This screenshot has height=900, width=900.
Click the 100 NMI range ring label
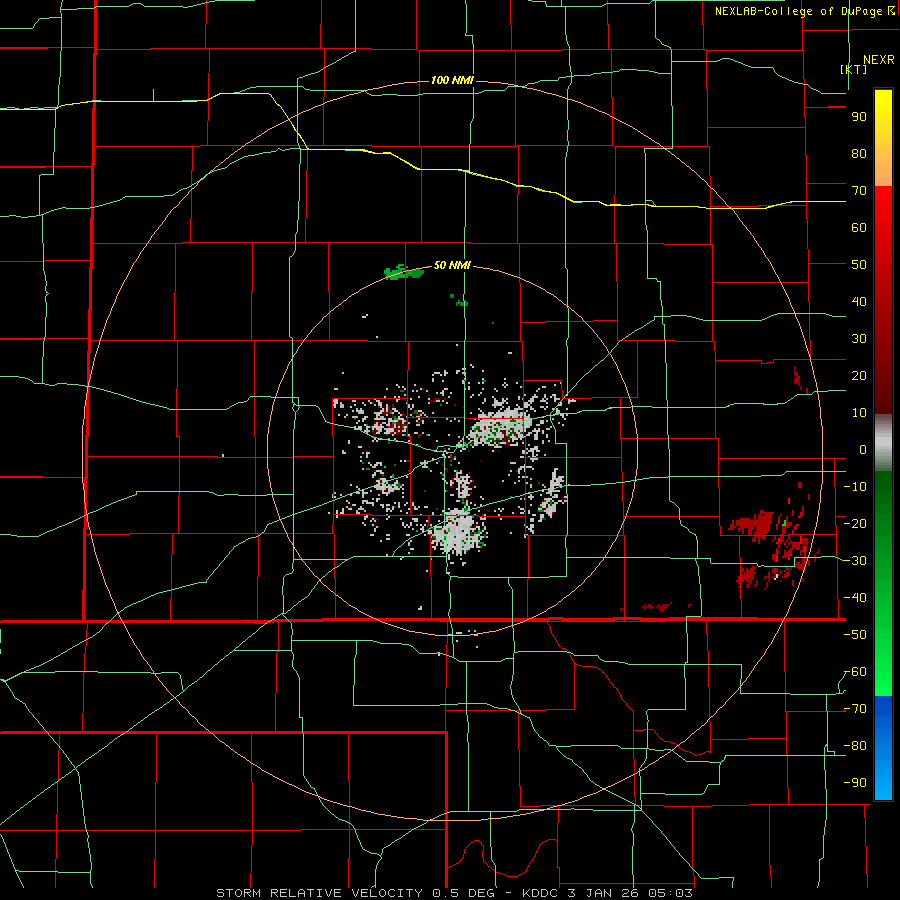coord(452,80)
